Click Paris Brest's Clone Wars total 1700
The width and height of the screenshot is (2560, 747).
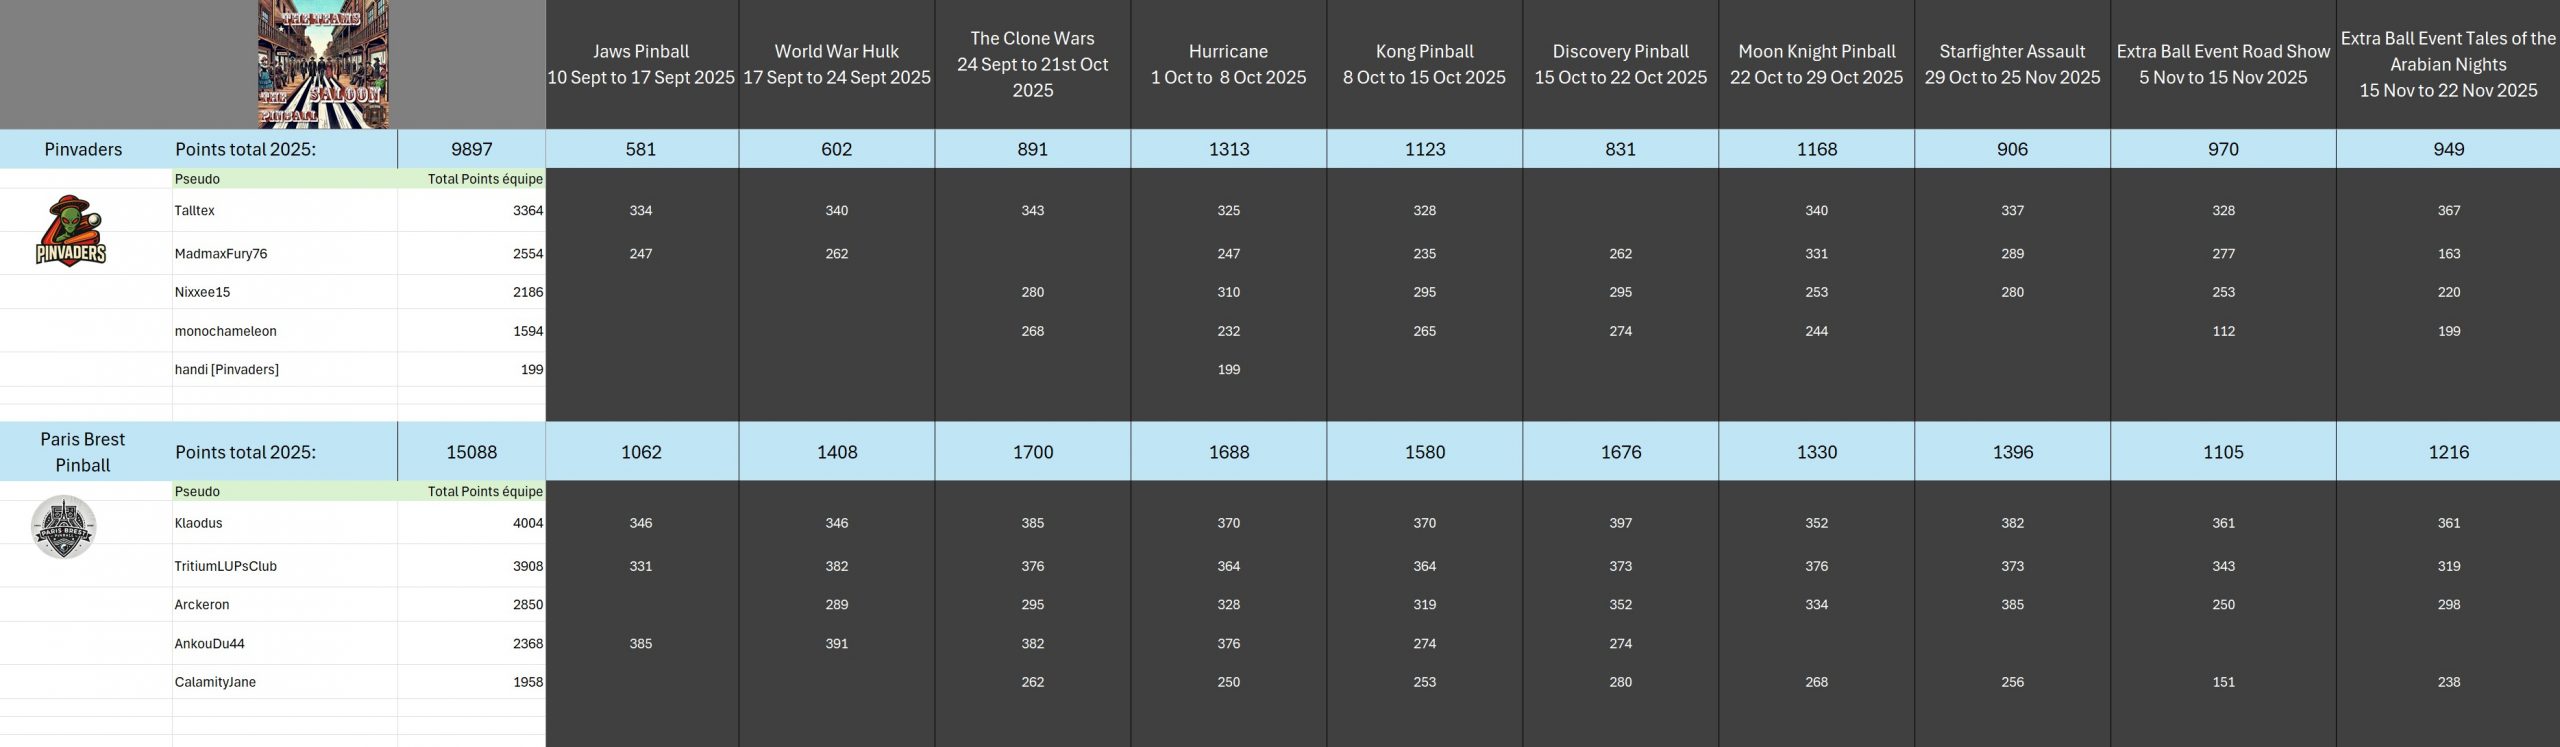(1032, 452)
